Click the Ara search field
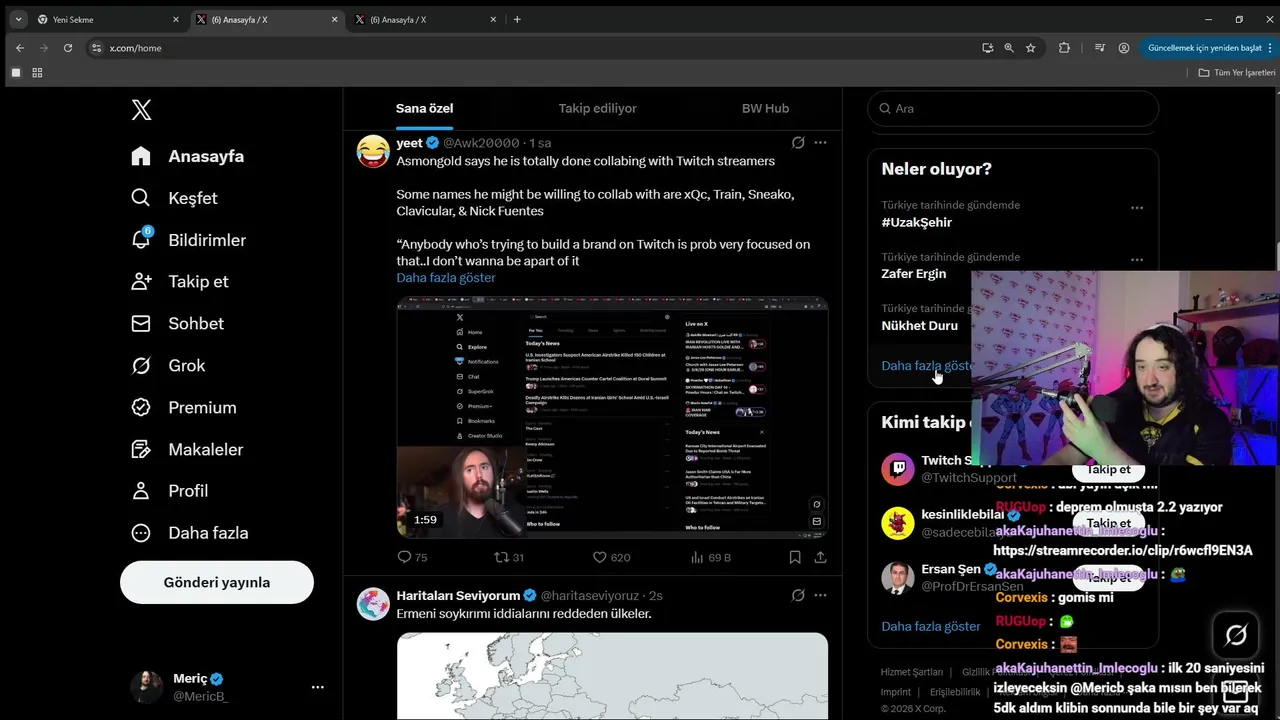 pos(1013,108)
